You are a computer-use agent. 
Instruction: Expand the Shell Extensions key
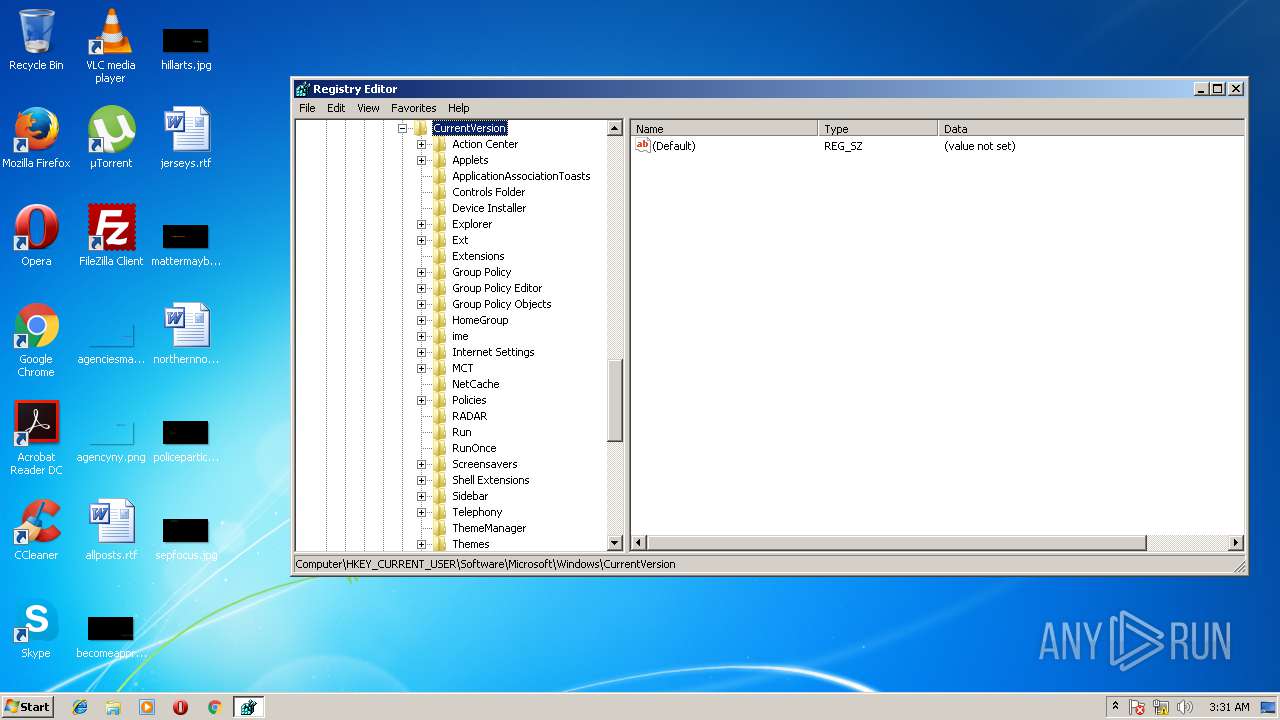click(x=421, y=480)
